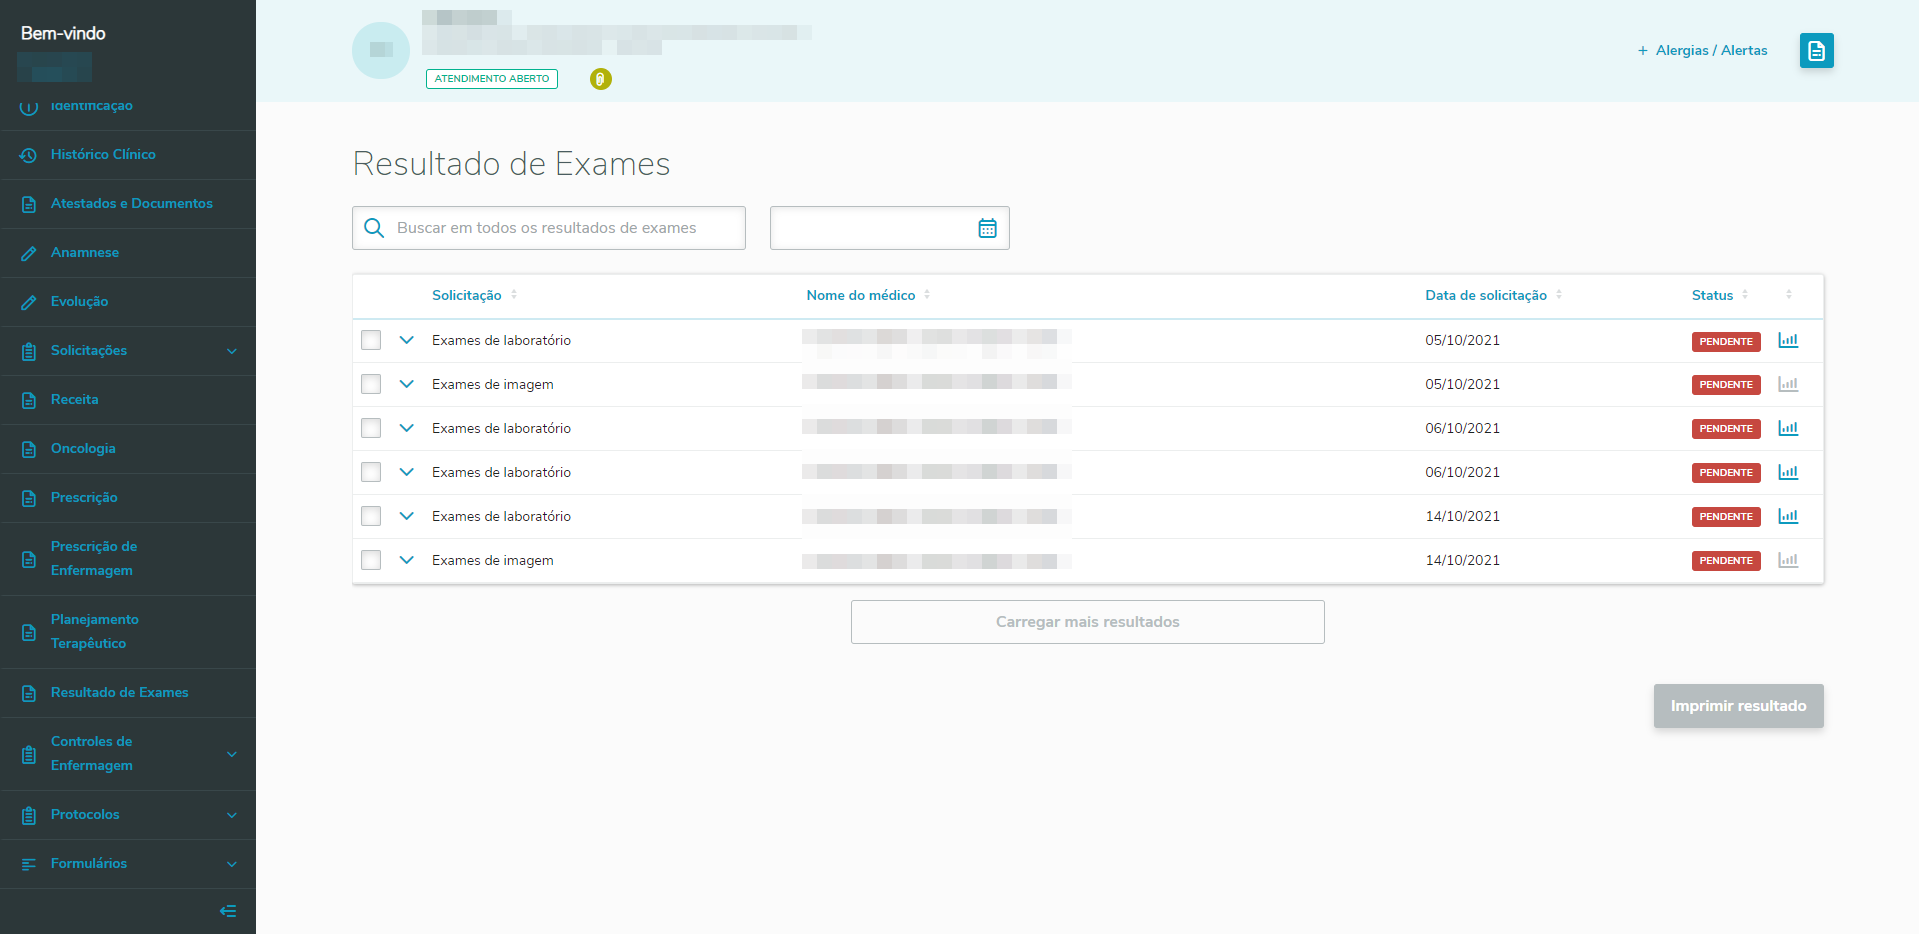1919x934 pixels.
Task: Open the calendar date picker icon
Action: point(987,228)
